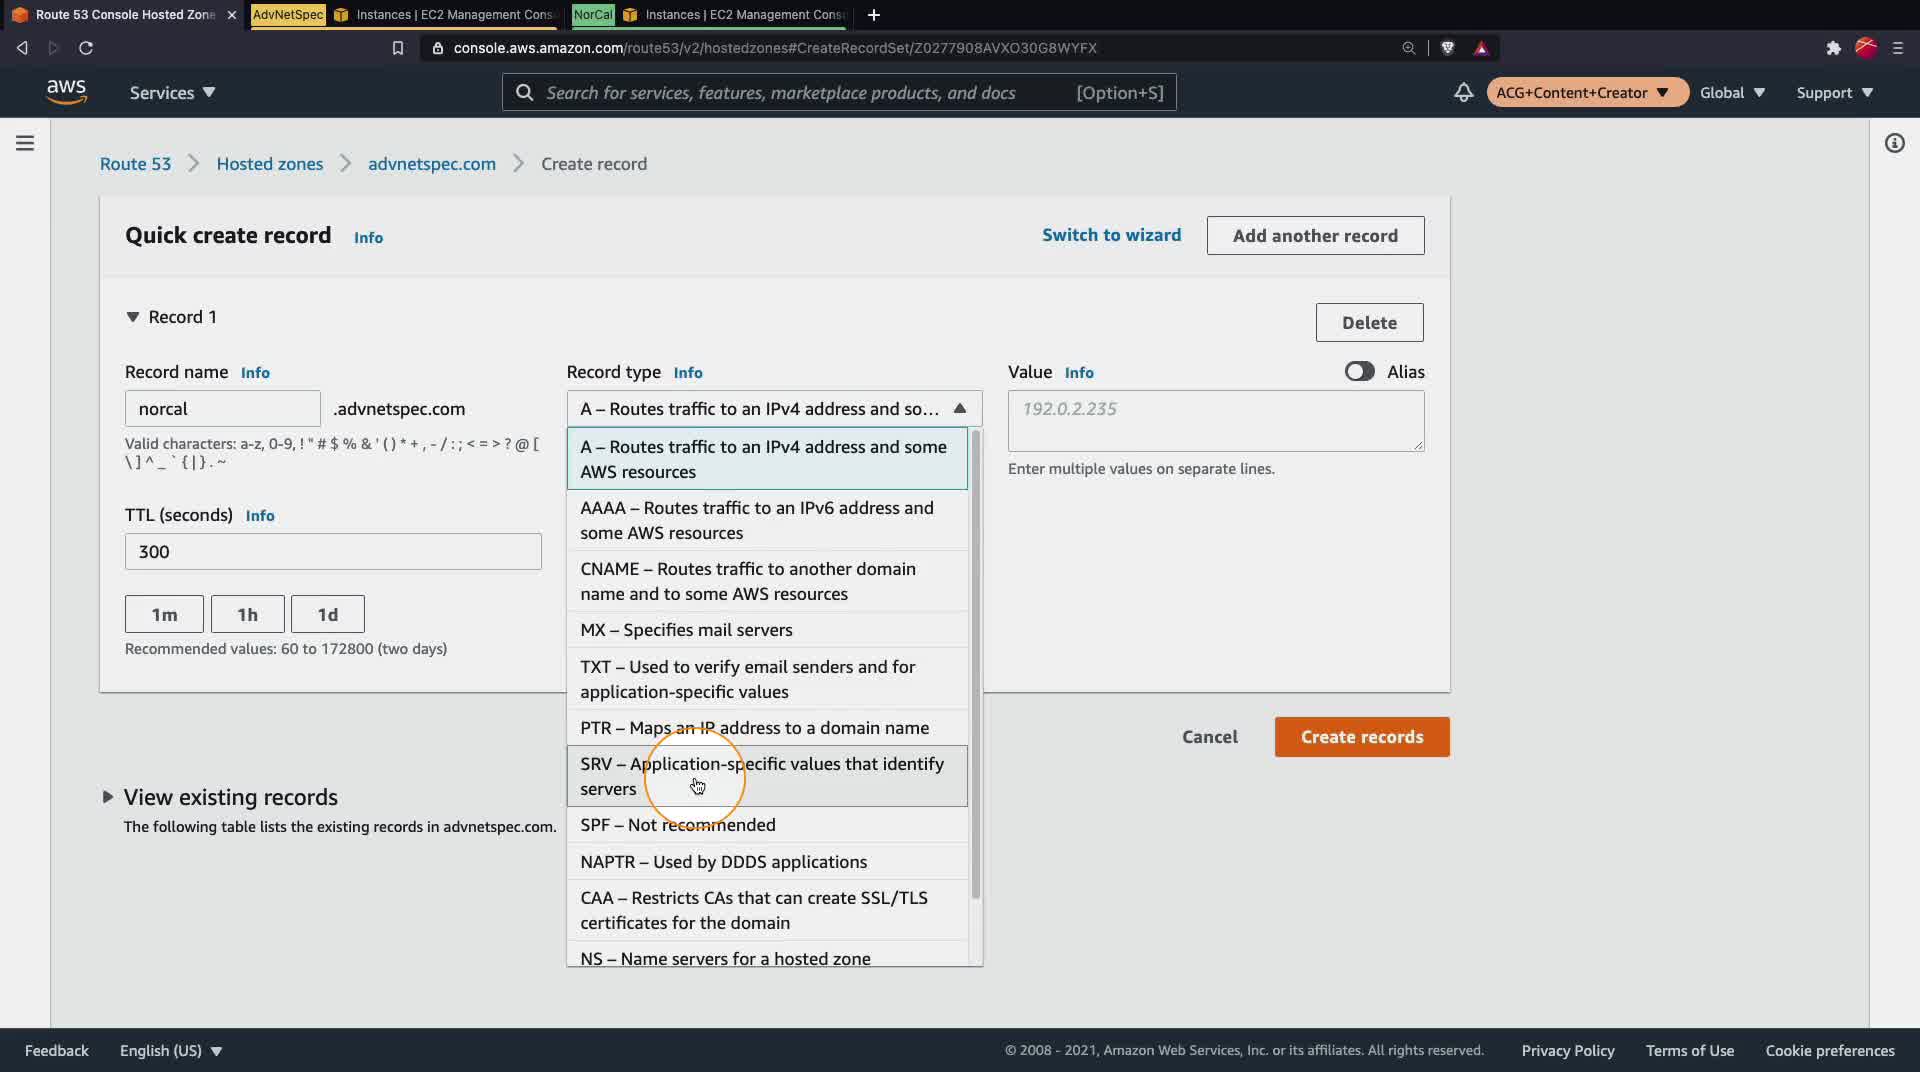Select the A record type option

click(767, 459)
